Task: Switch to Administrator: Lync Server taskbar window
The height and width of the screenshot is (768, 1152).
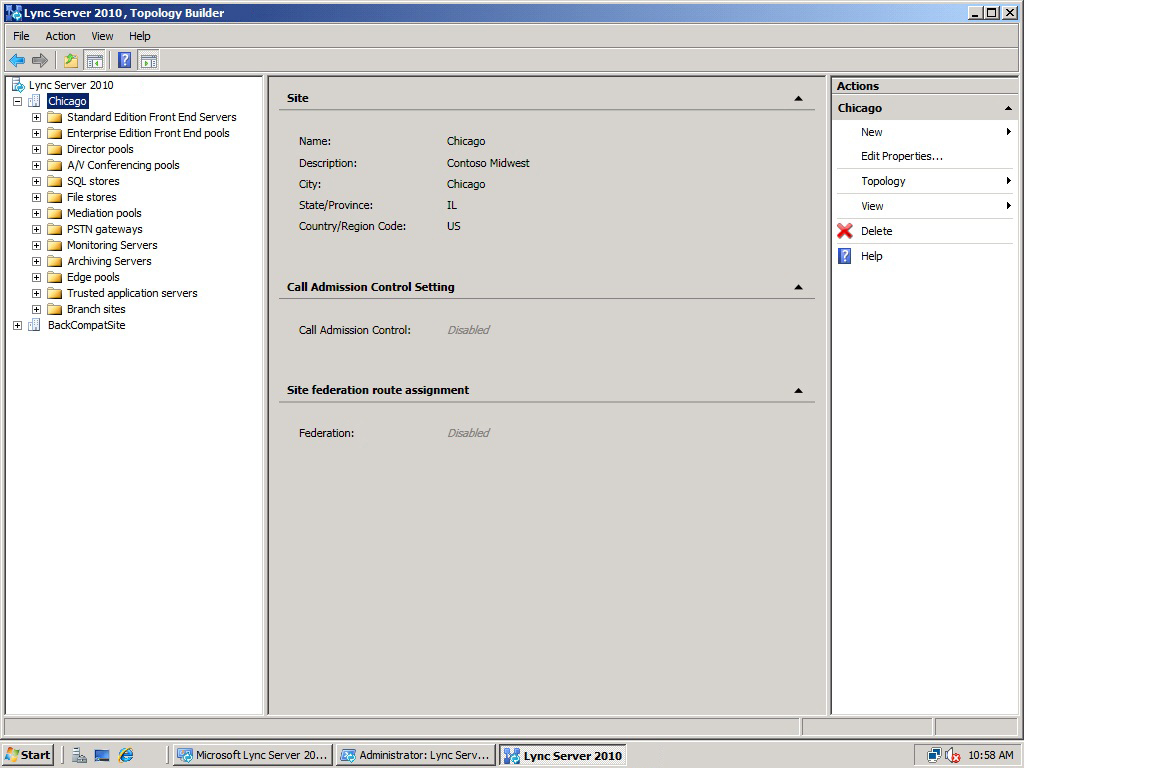Action: coord(416,755)
